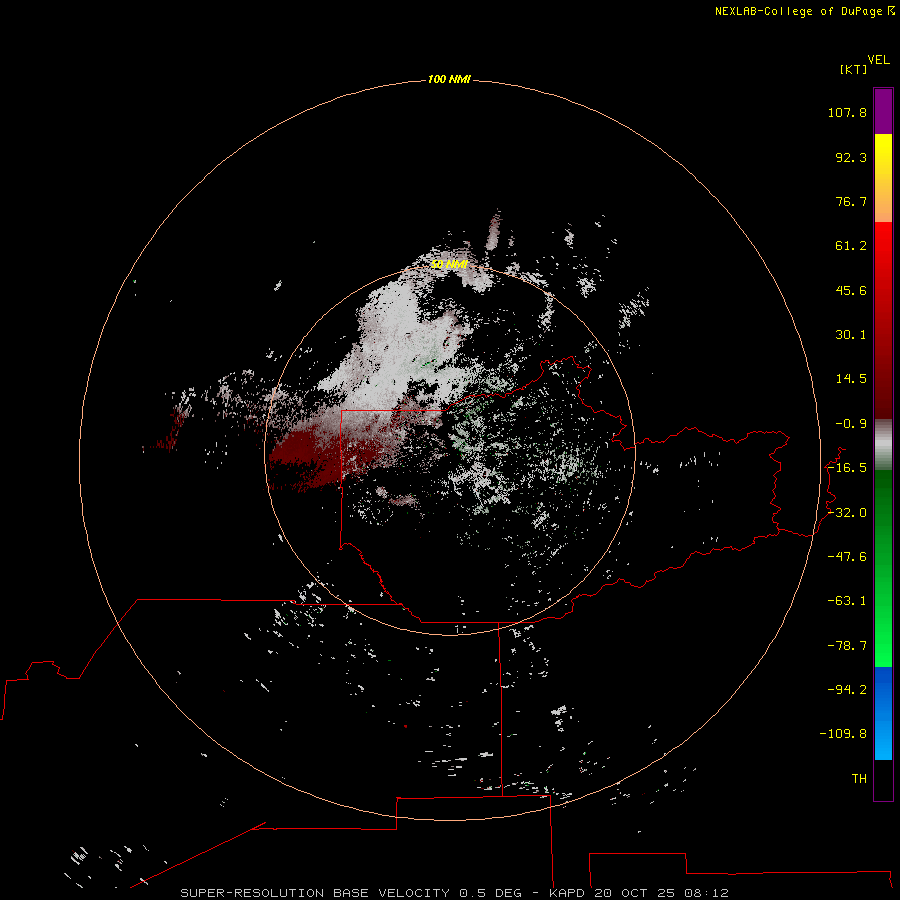
Task: Click the 08:12 timestamp in the caption
Action: pos(706,893)
